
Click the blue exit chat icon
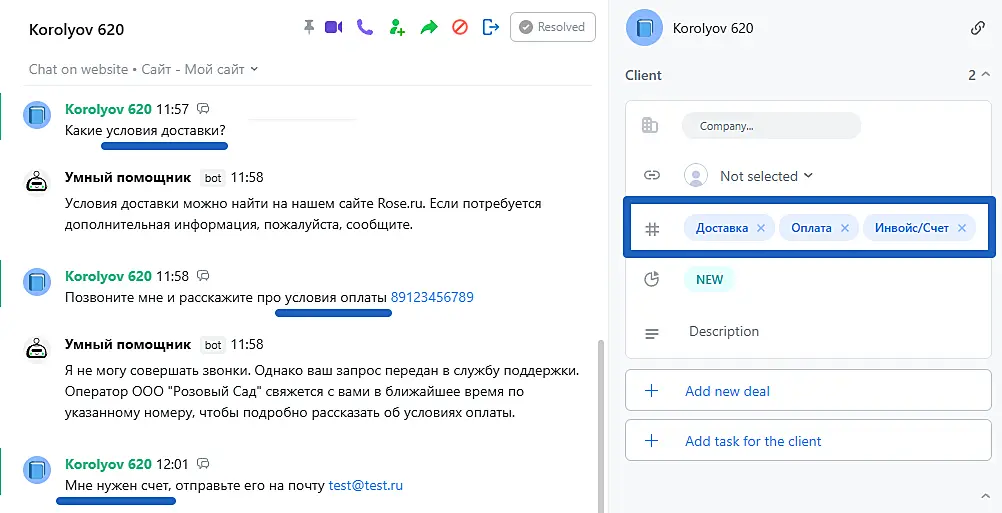(490, 28)
